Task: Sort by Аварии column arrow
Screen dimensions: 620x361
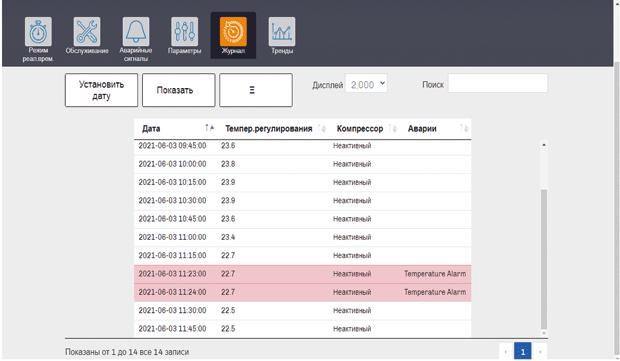Action: click(x=464, y=128)
